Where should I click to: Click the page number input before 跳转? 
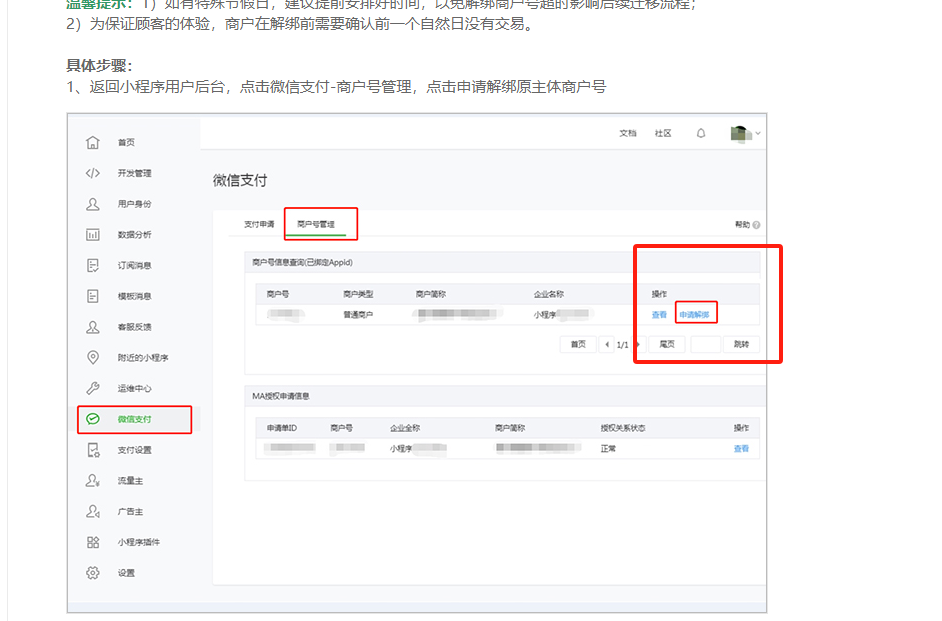pyautogui.click(x=705, y=344)
